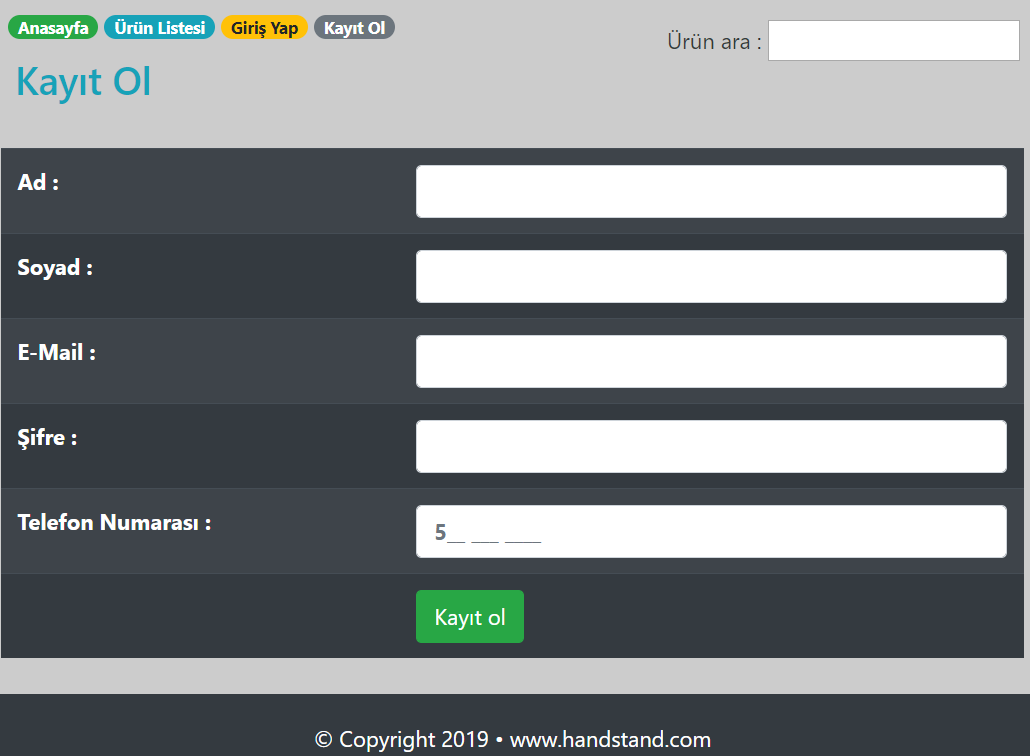
Task: Click the Telefon Numarası phone field
Action: click(711, 531)
